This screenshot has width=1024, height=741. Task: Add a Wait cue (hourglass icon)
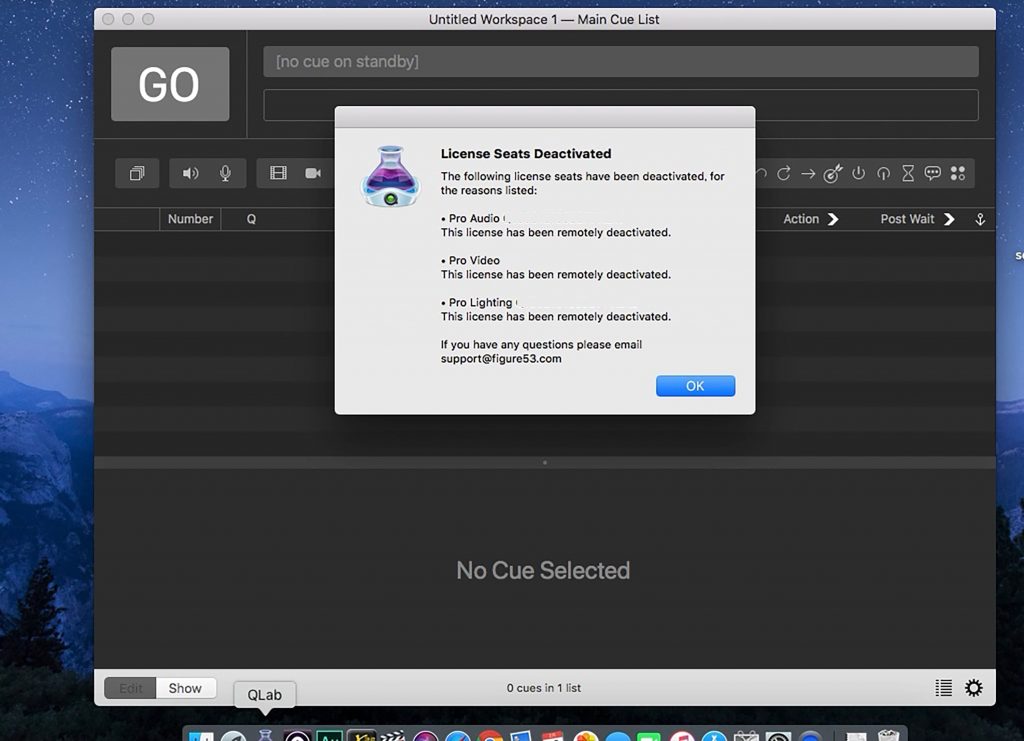click(x=908, y=173)
